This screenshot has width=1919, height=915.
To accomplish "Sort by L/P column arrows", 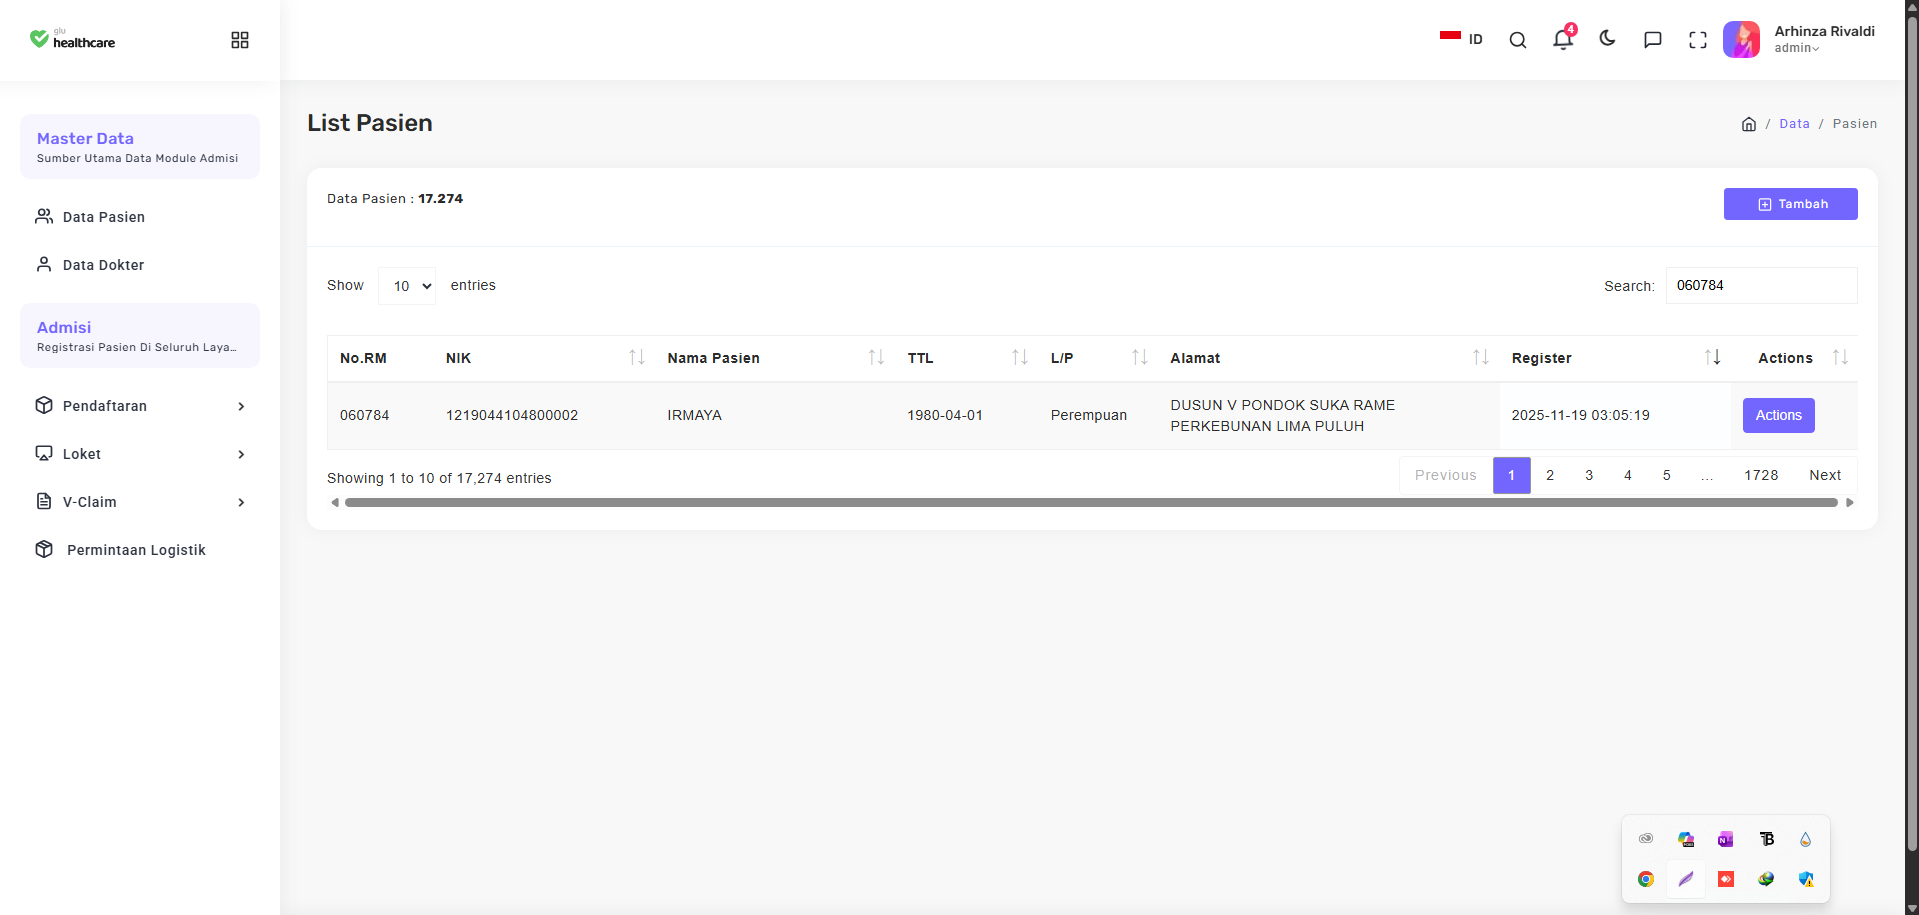I will [x=1139, y=357].
